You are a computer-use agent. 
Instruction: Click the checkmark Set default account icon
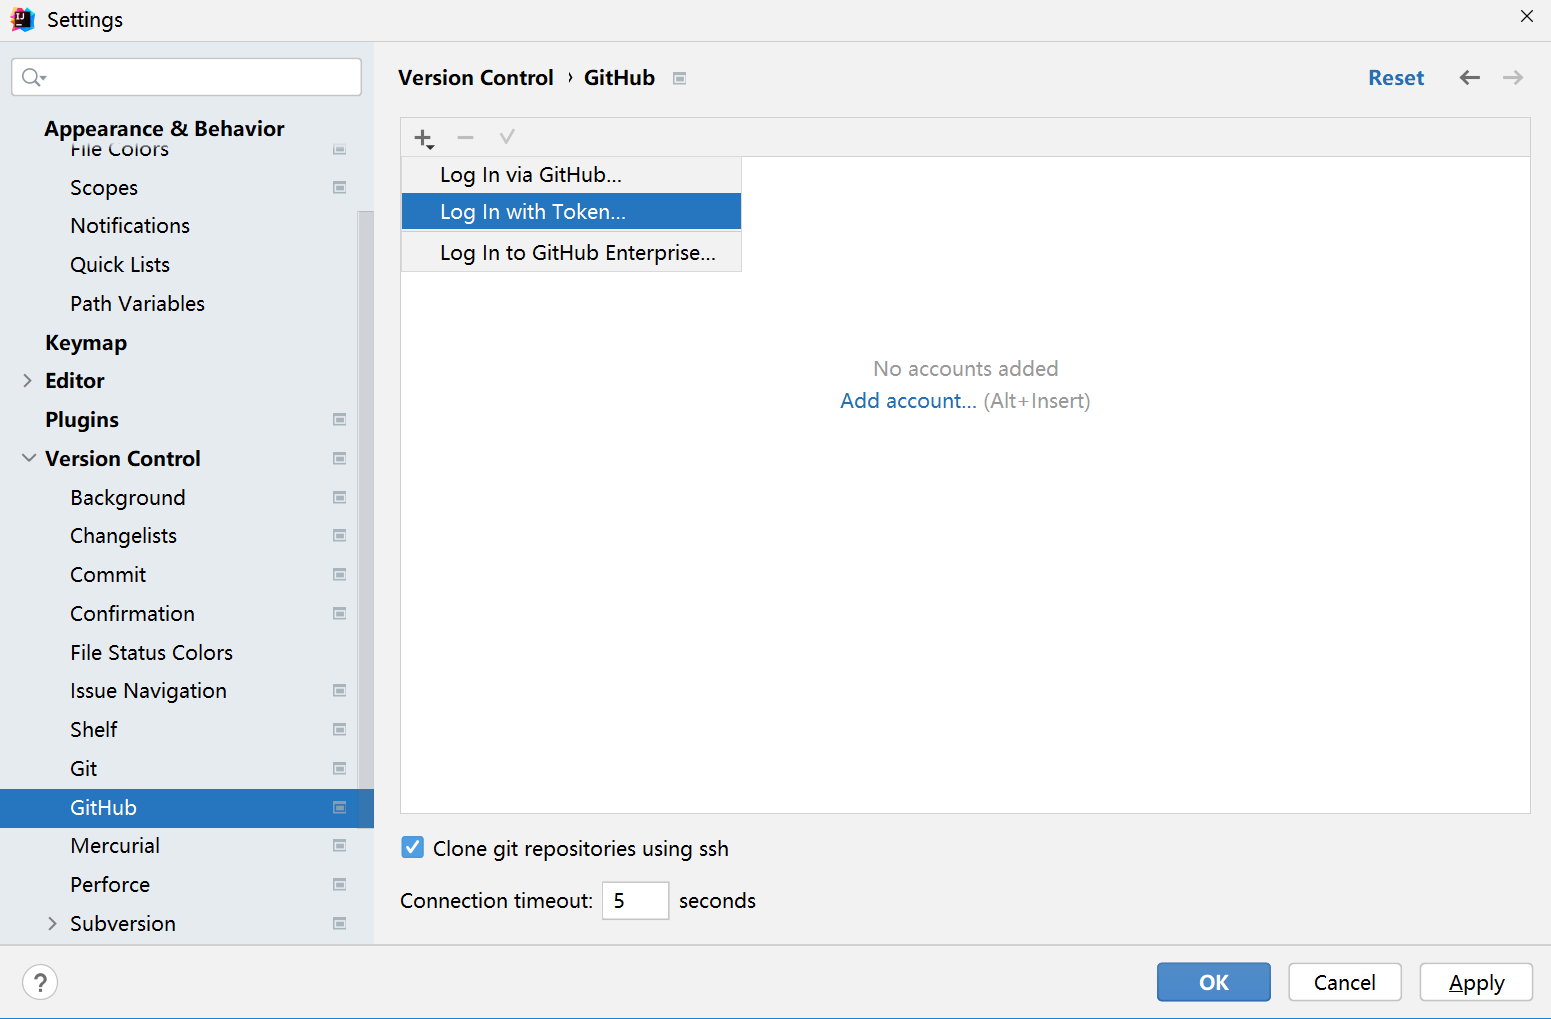(x=507, y=137)
